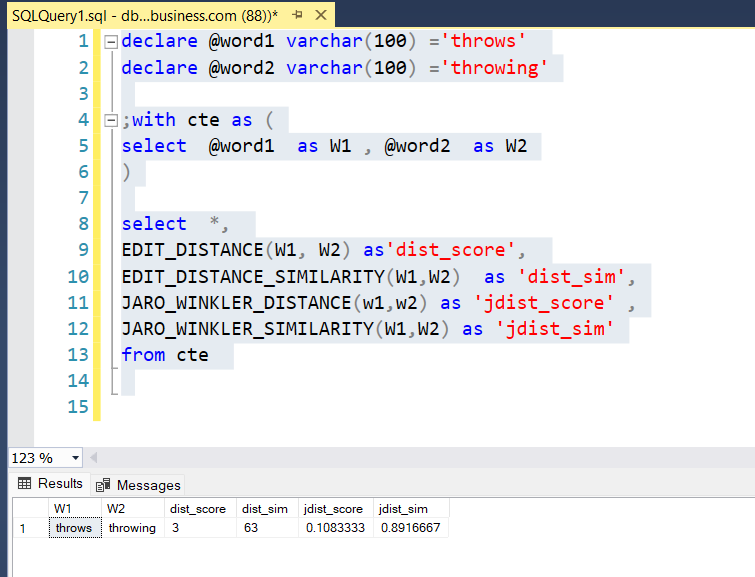Click the 0.8916667 result cell
The width and height of the screenshot is (755, 577).
[x=411, y=528]
